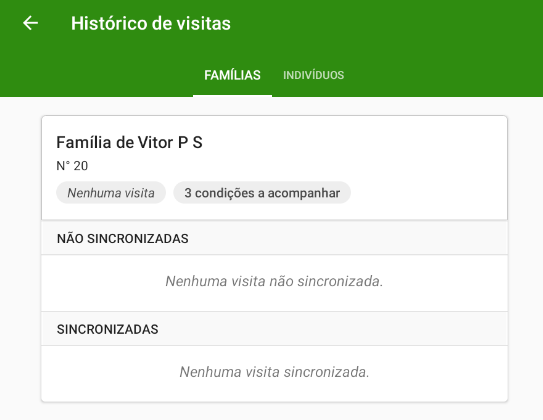
Task: Click empty tab bar area left of FAMÍLIAS
Action: click(x=97, y=75)
